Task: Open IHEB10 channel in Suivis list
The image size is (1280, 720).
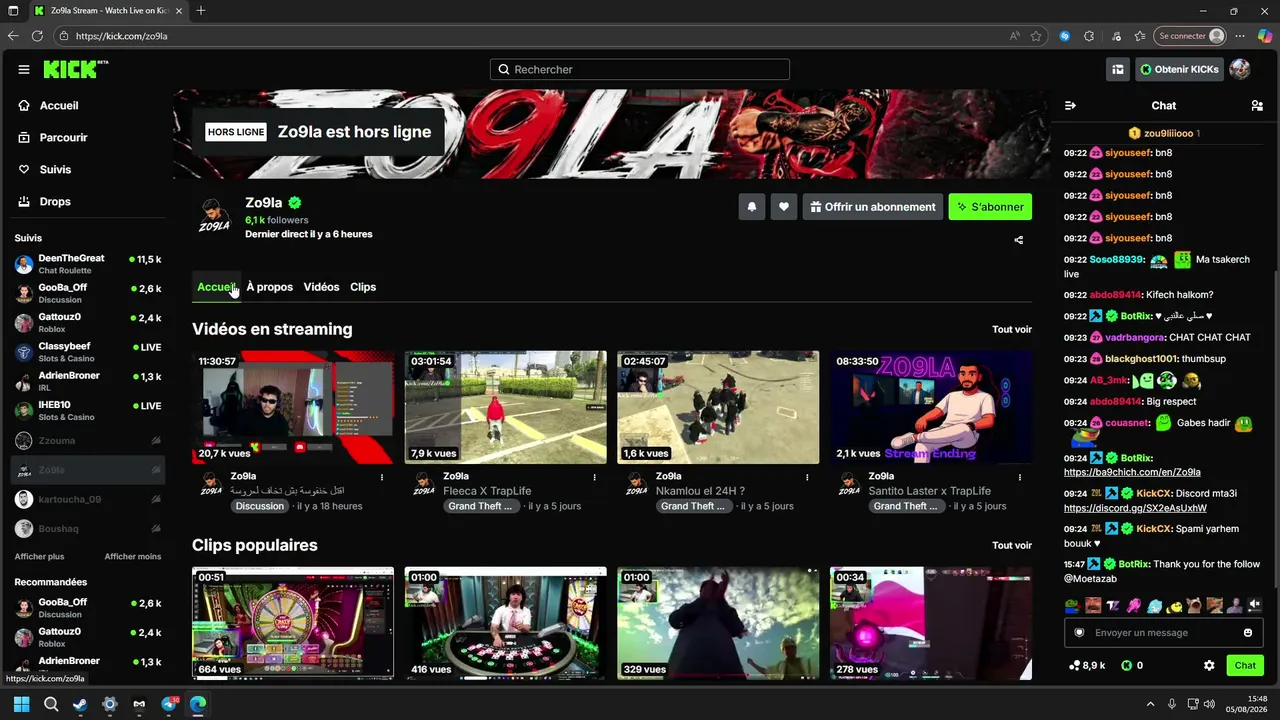Action: [88, 411]
